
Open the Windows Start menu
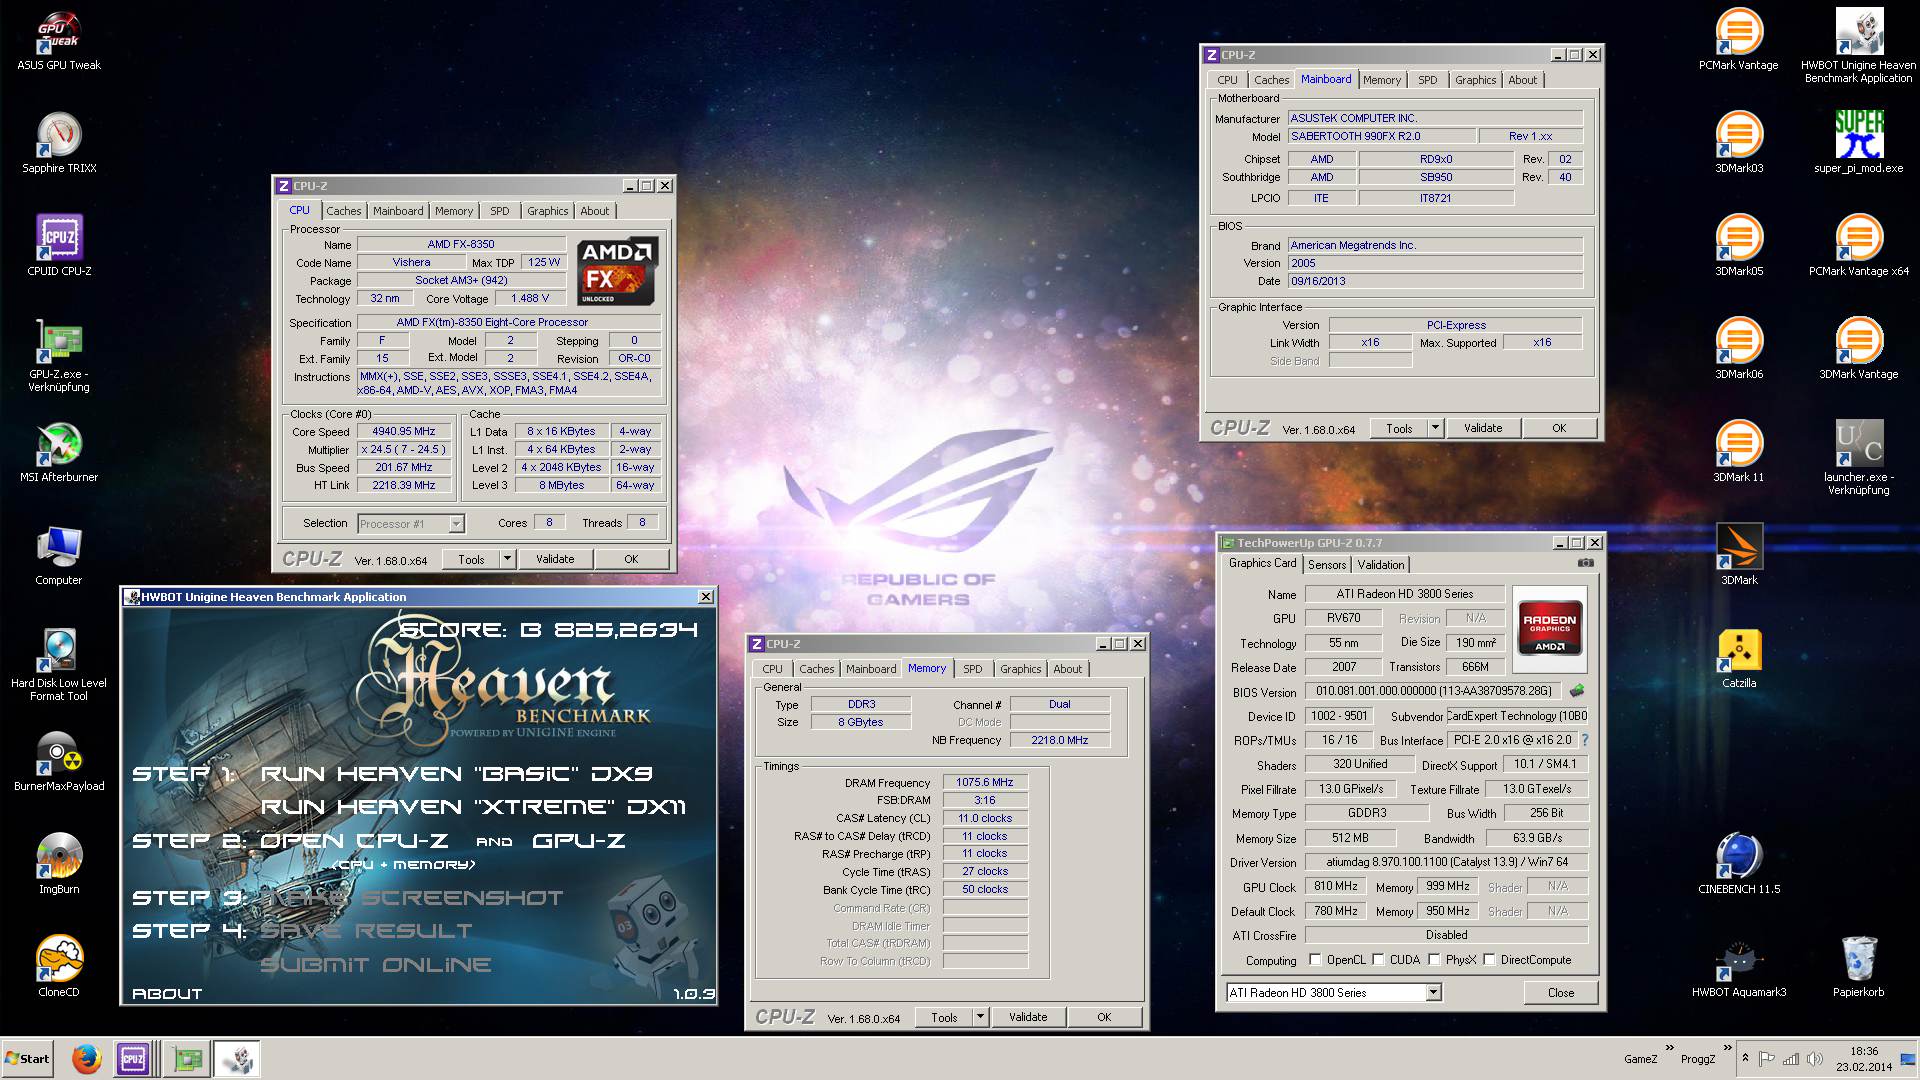(27, 1059)
